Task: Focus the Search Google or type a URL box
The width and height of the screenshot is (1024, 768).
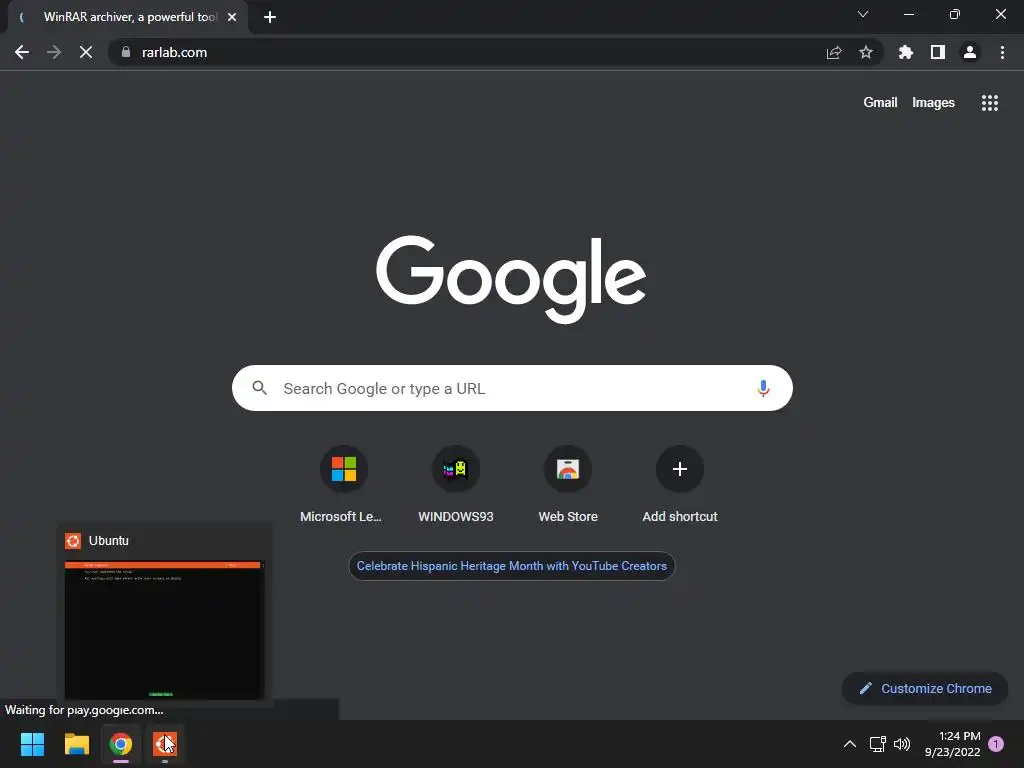Action: [x=512, y=389]
